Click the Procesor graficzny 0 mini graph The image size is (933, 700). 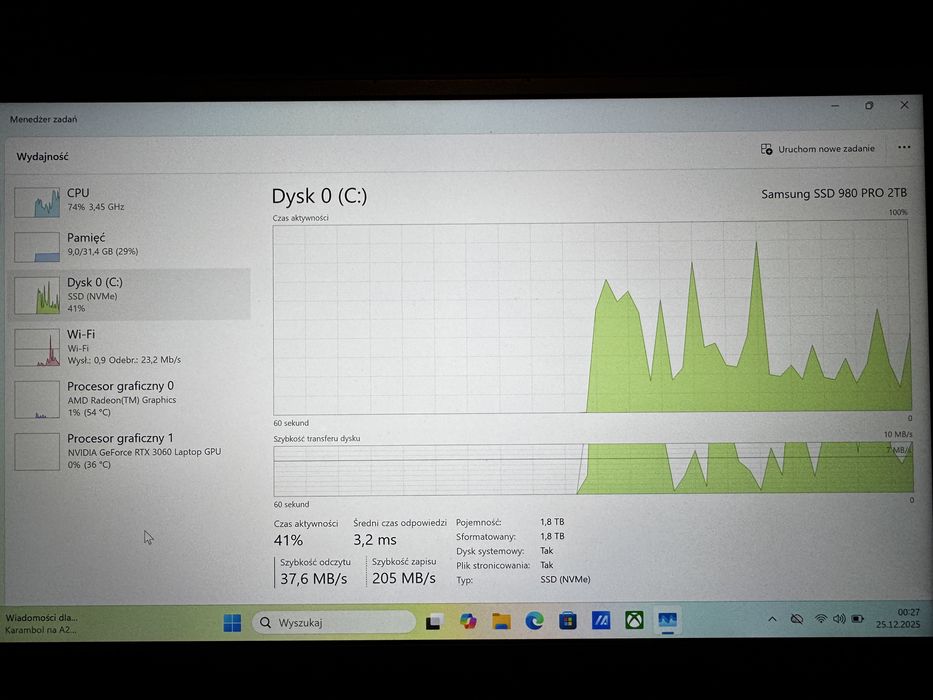pos(37,399)
